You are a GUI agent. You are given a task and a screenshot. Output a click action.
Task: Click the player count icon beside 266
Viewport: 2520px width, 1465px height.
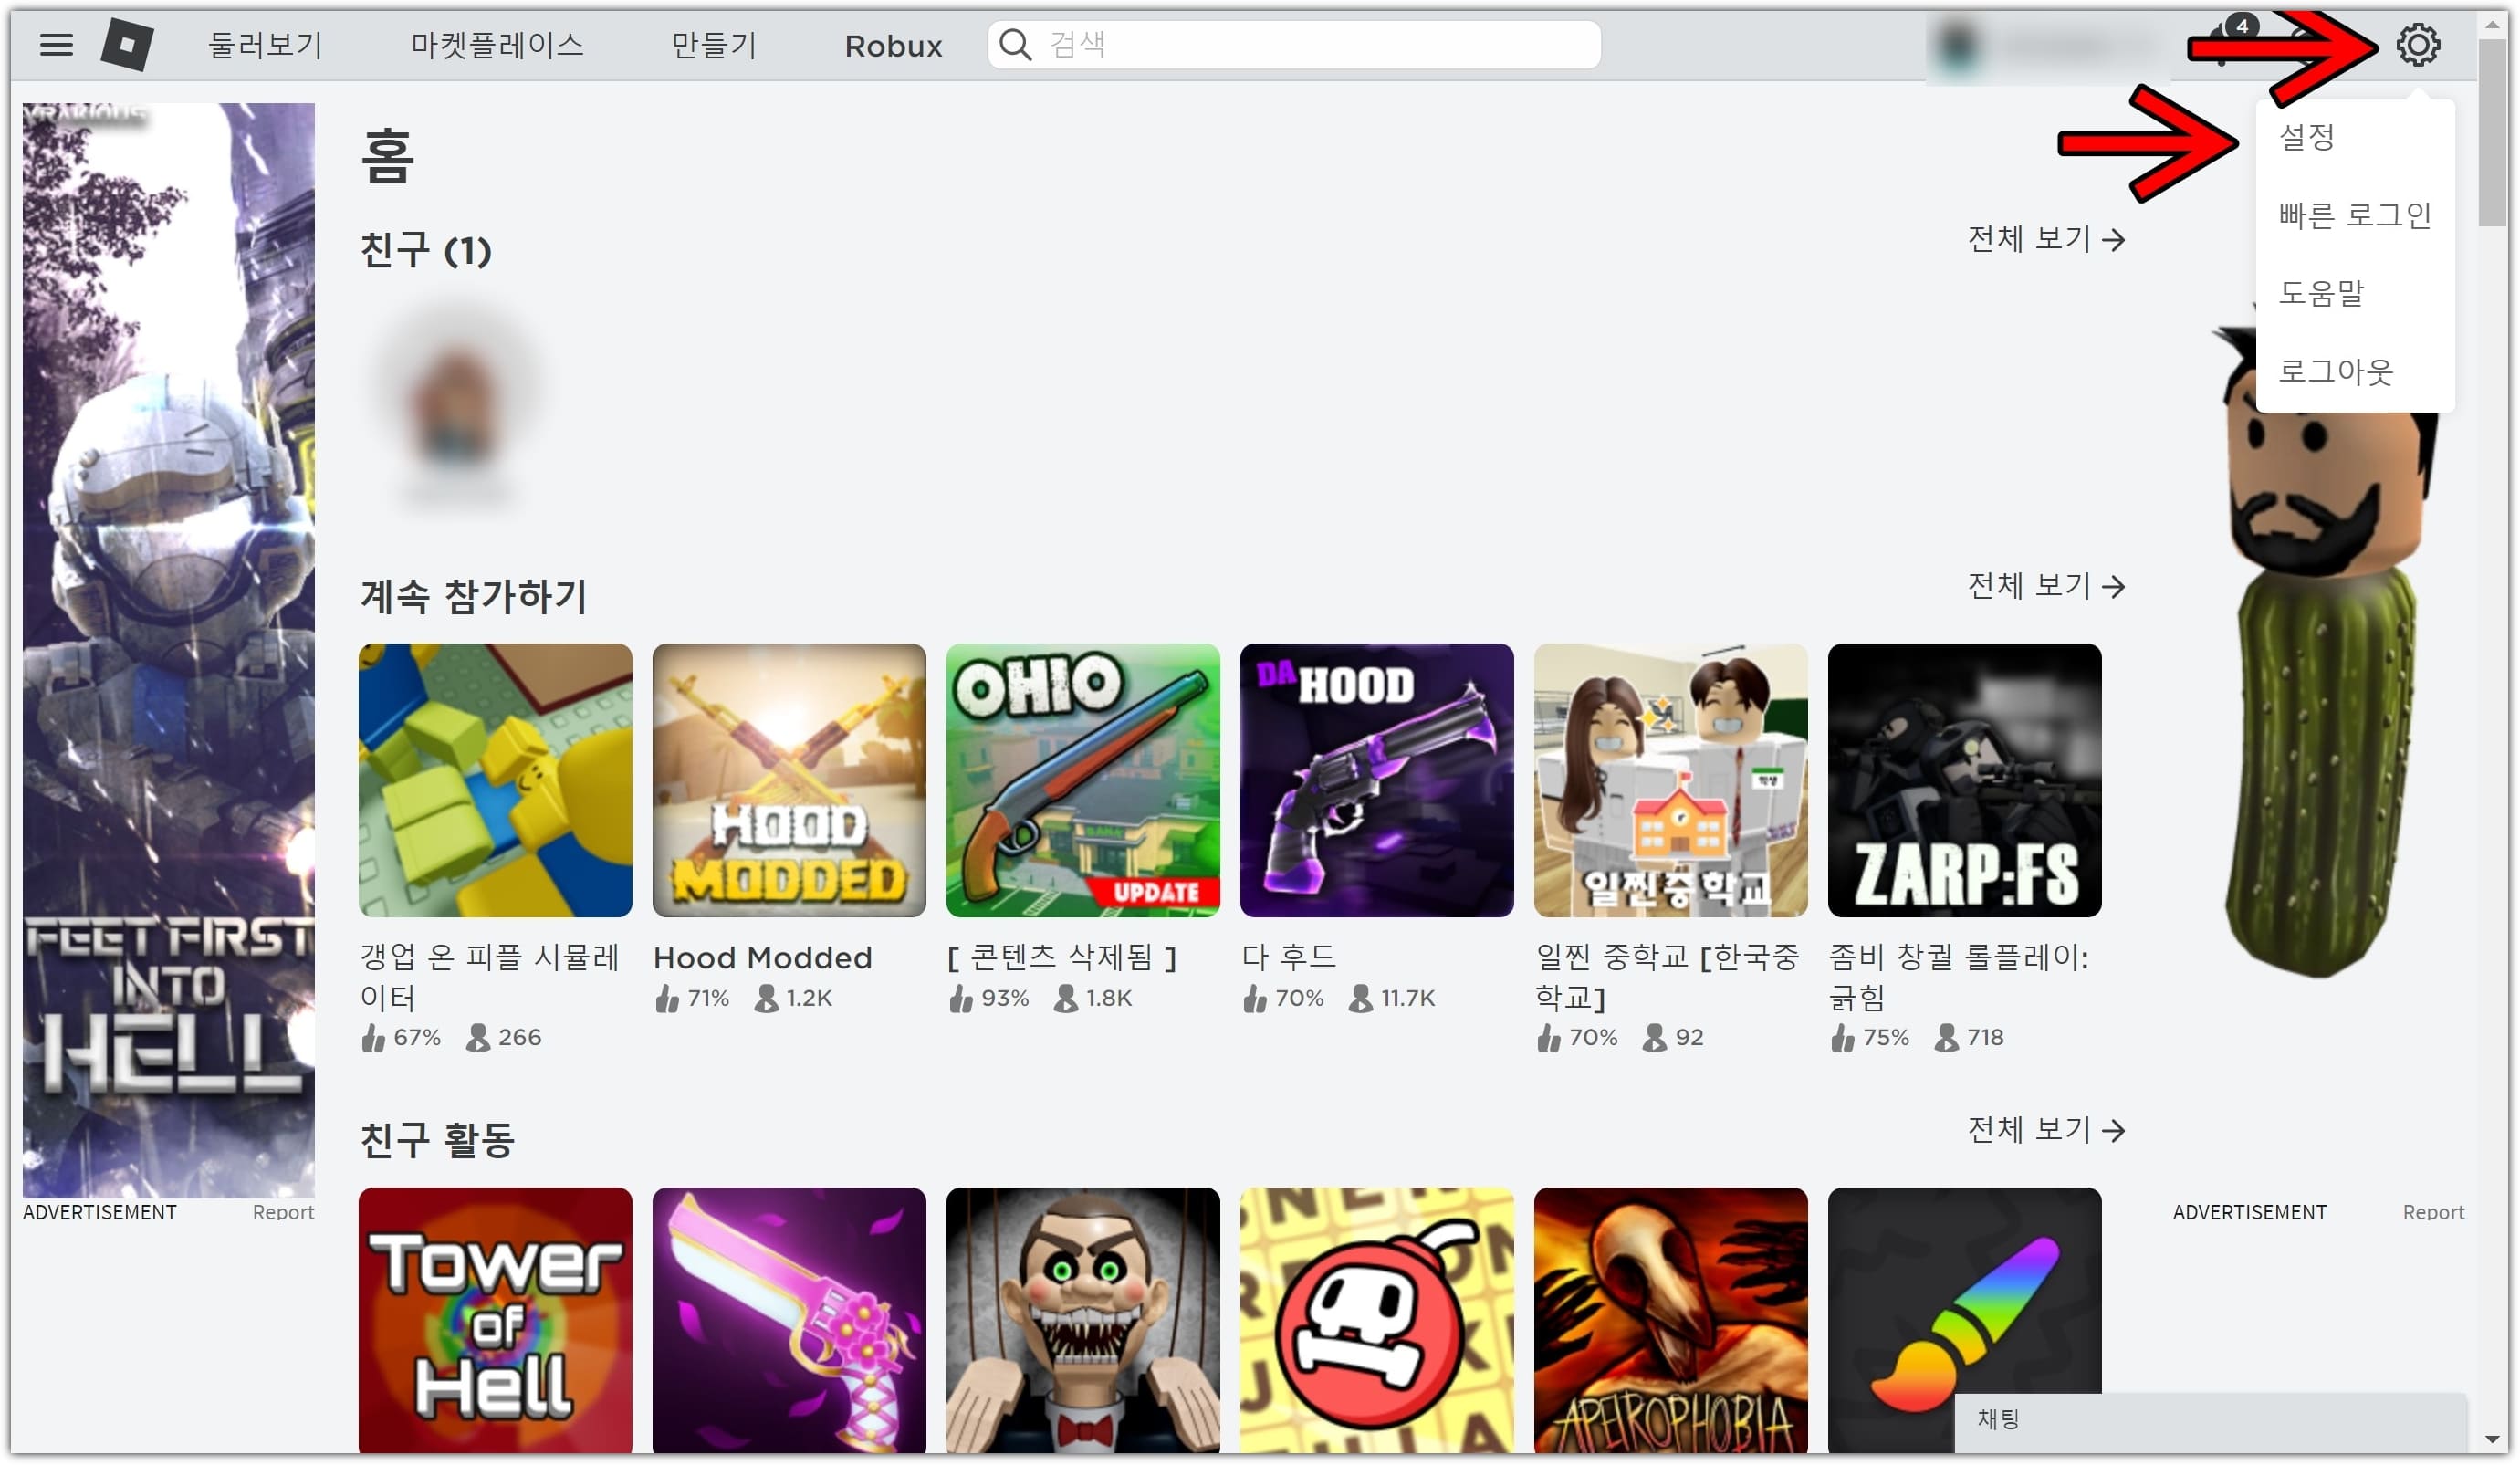478,1037
